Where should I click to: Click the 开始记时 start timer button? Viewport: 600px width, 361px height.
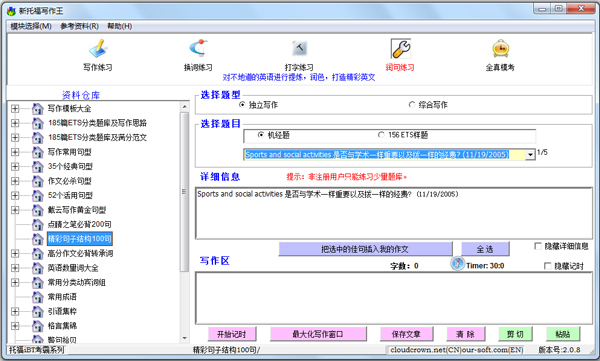point(232,334)
